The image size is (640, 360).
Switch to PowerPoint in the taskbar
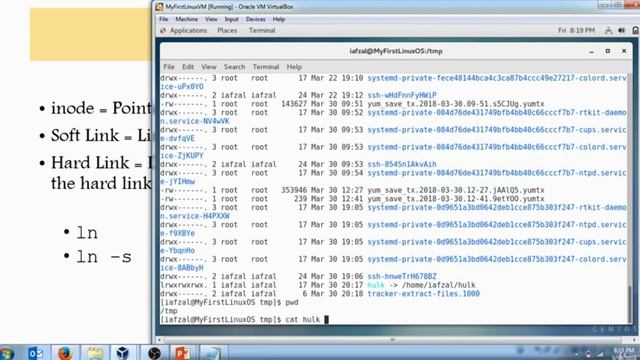pyautogui.click(x=182, y=353)
